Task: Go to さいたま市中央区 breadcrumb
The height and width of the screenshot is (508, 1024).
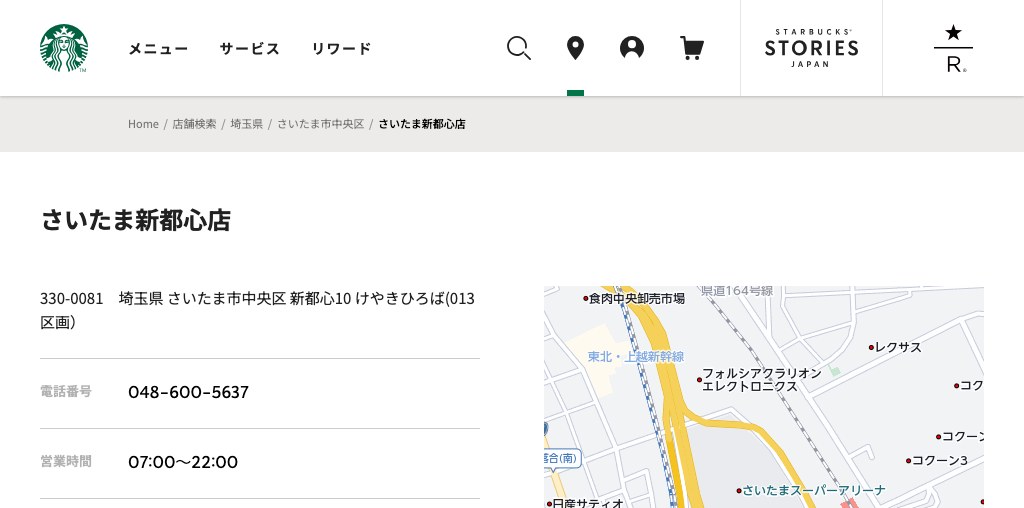Action: [x=321, y=124]
